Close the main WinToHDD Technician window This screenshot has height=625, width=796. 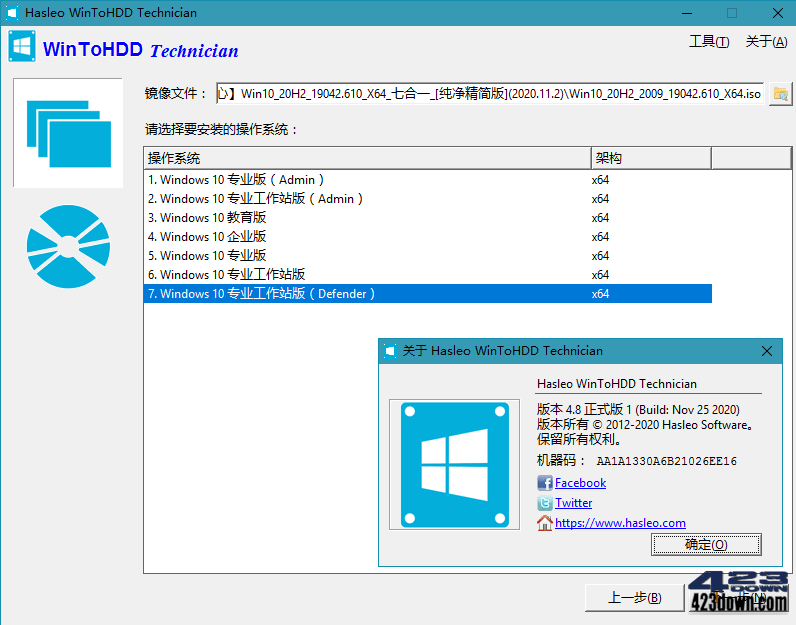777,13
